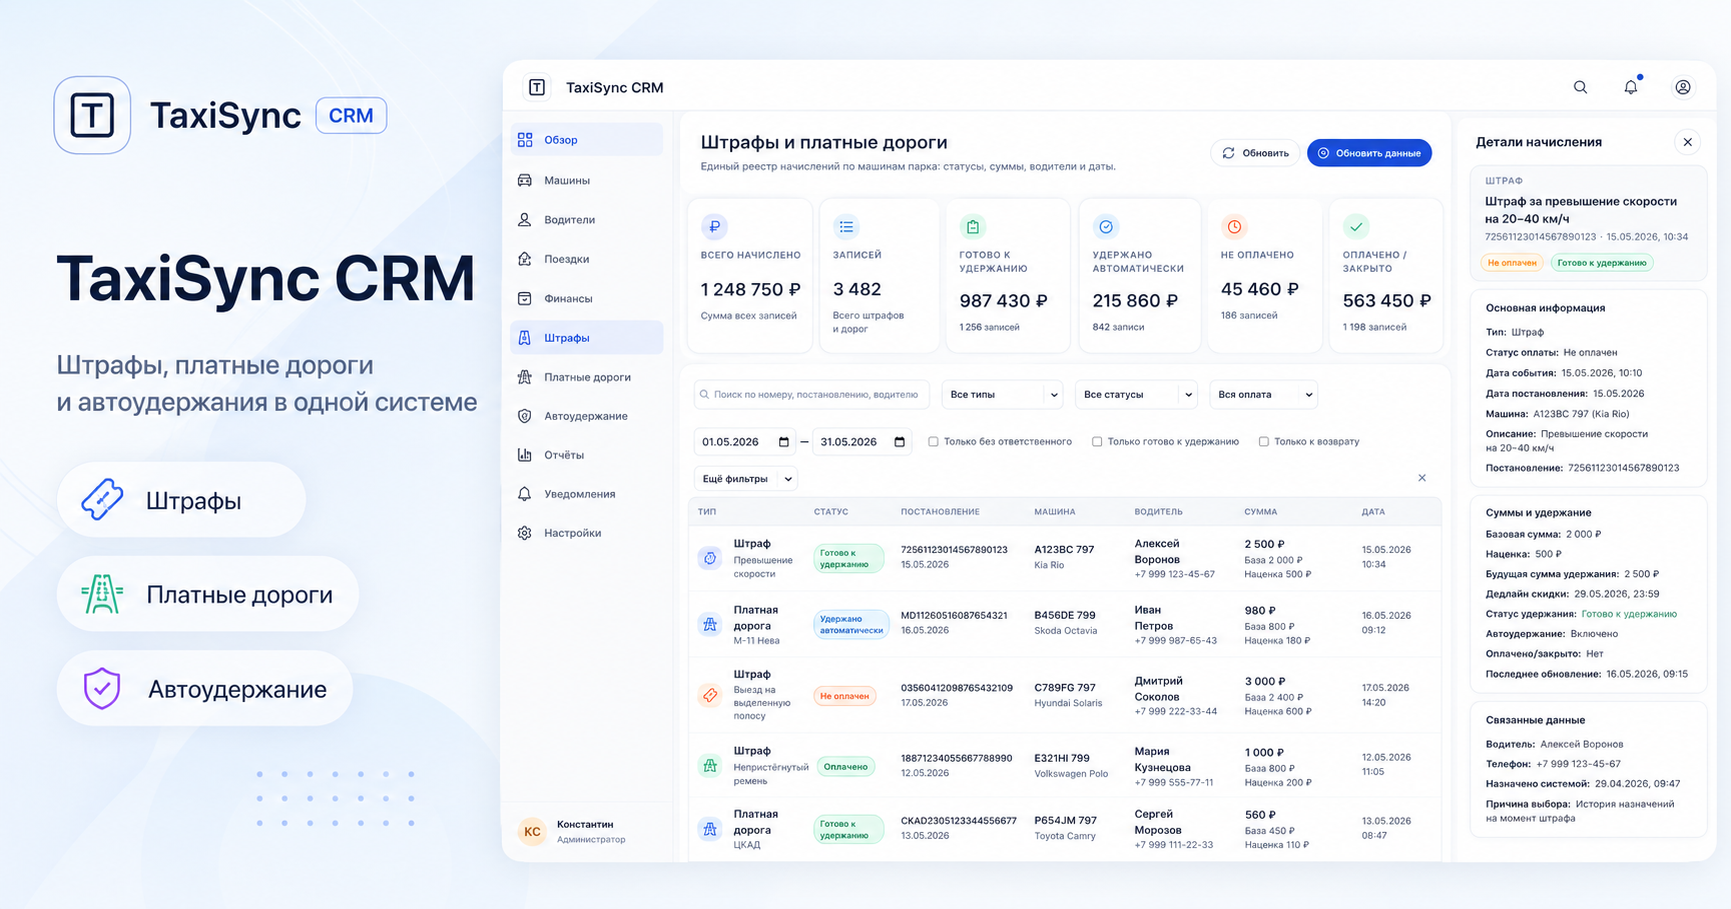Click the Статус column header
This screenshot has width=1731, height=909.
[x=831, y=512]
